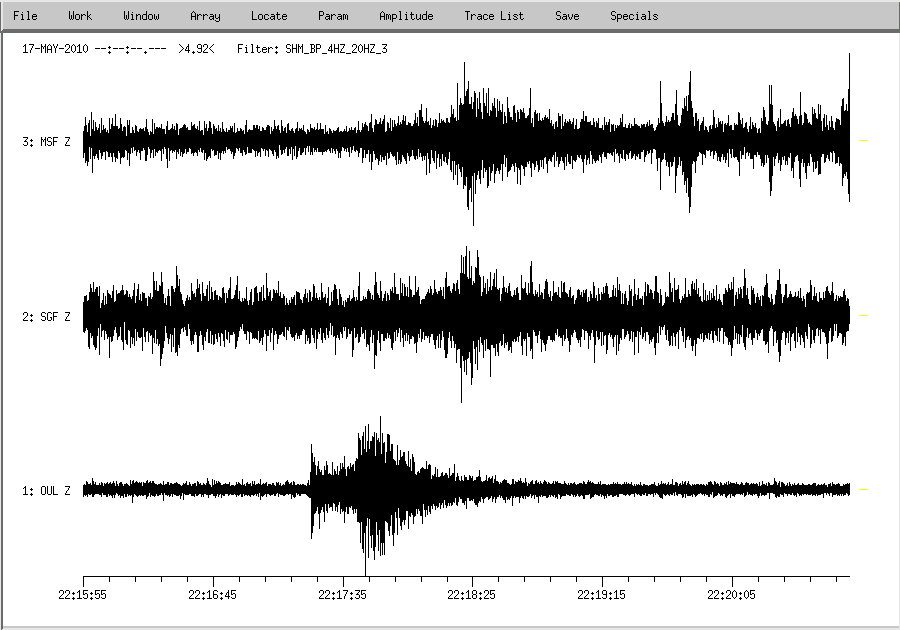Open the File menu
Image resolution: width=900 pixels, height=630 pixels.
coord(25,16)
